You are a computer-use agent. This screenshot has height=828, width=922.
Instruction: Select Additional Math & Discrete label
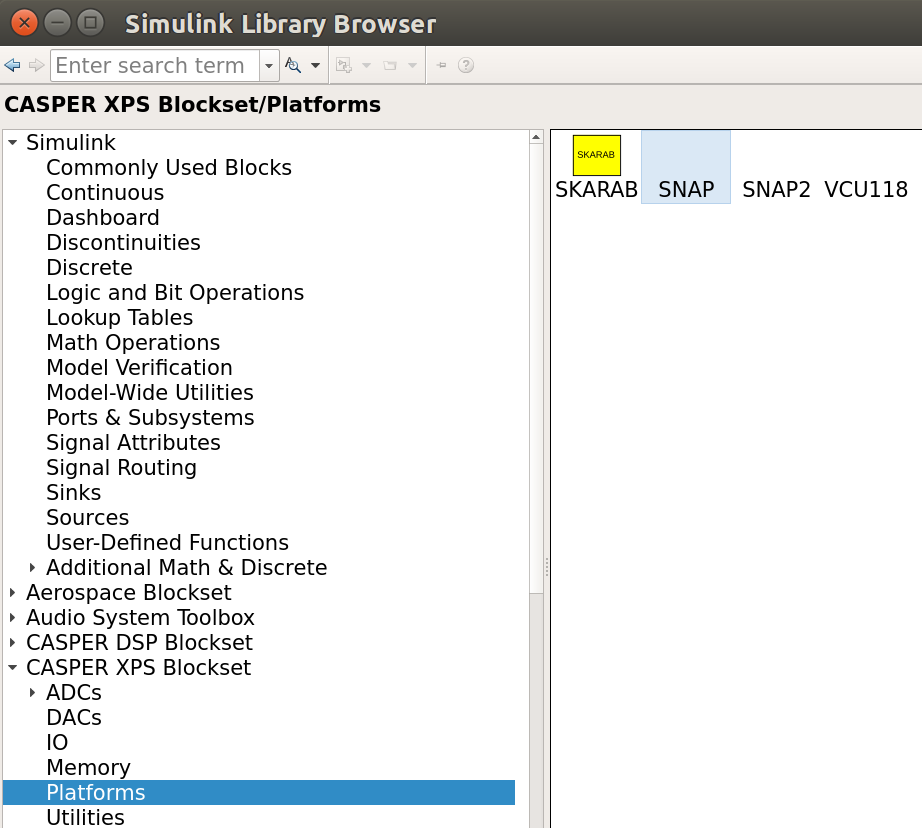[187, 567]
